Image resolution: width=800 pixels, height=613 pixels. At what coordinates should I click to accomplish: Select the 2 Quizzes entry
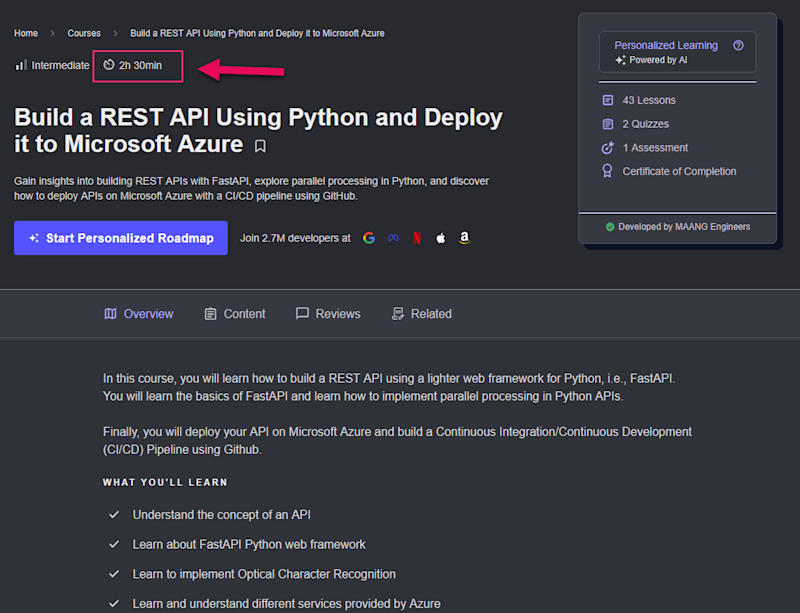tap(647, 124)
